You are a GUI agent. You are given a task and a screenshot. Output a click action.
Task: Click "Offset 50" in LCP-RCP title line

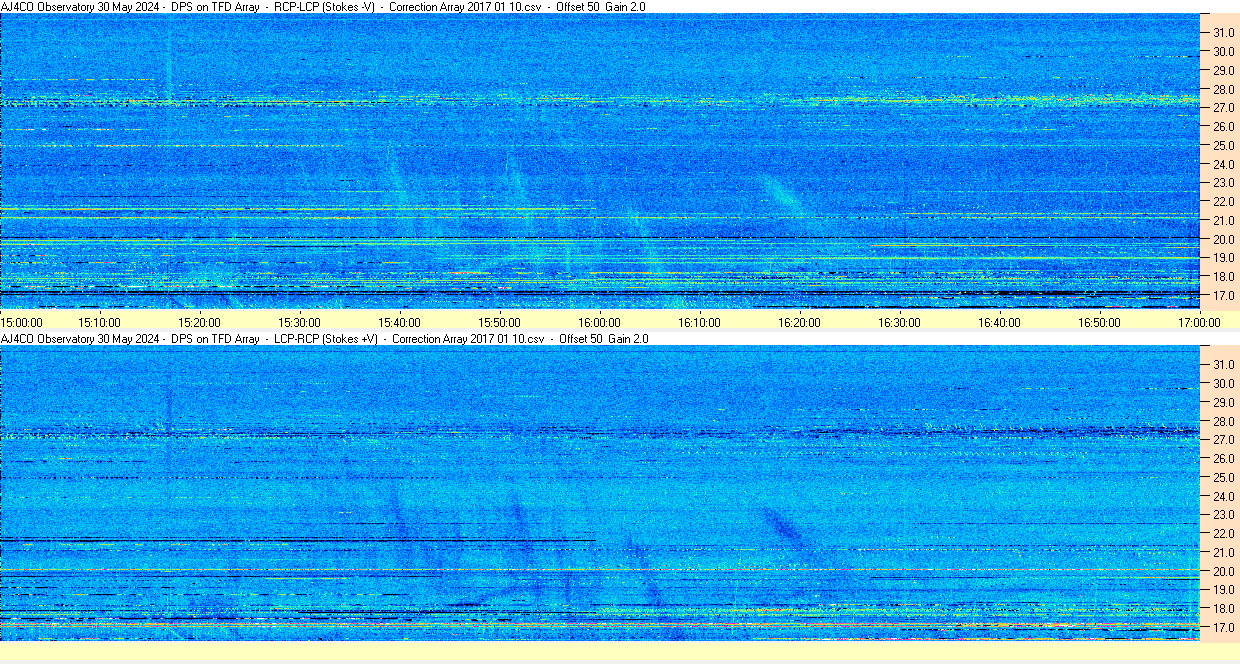click(x=580, y=339)
